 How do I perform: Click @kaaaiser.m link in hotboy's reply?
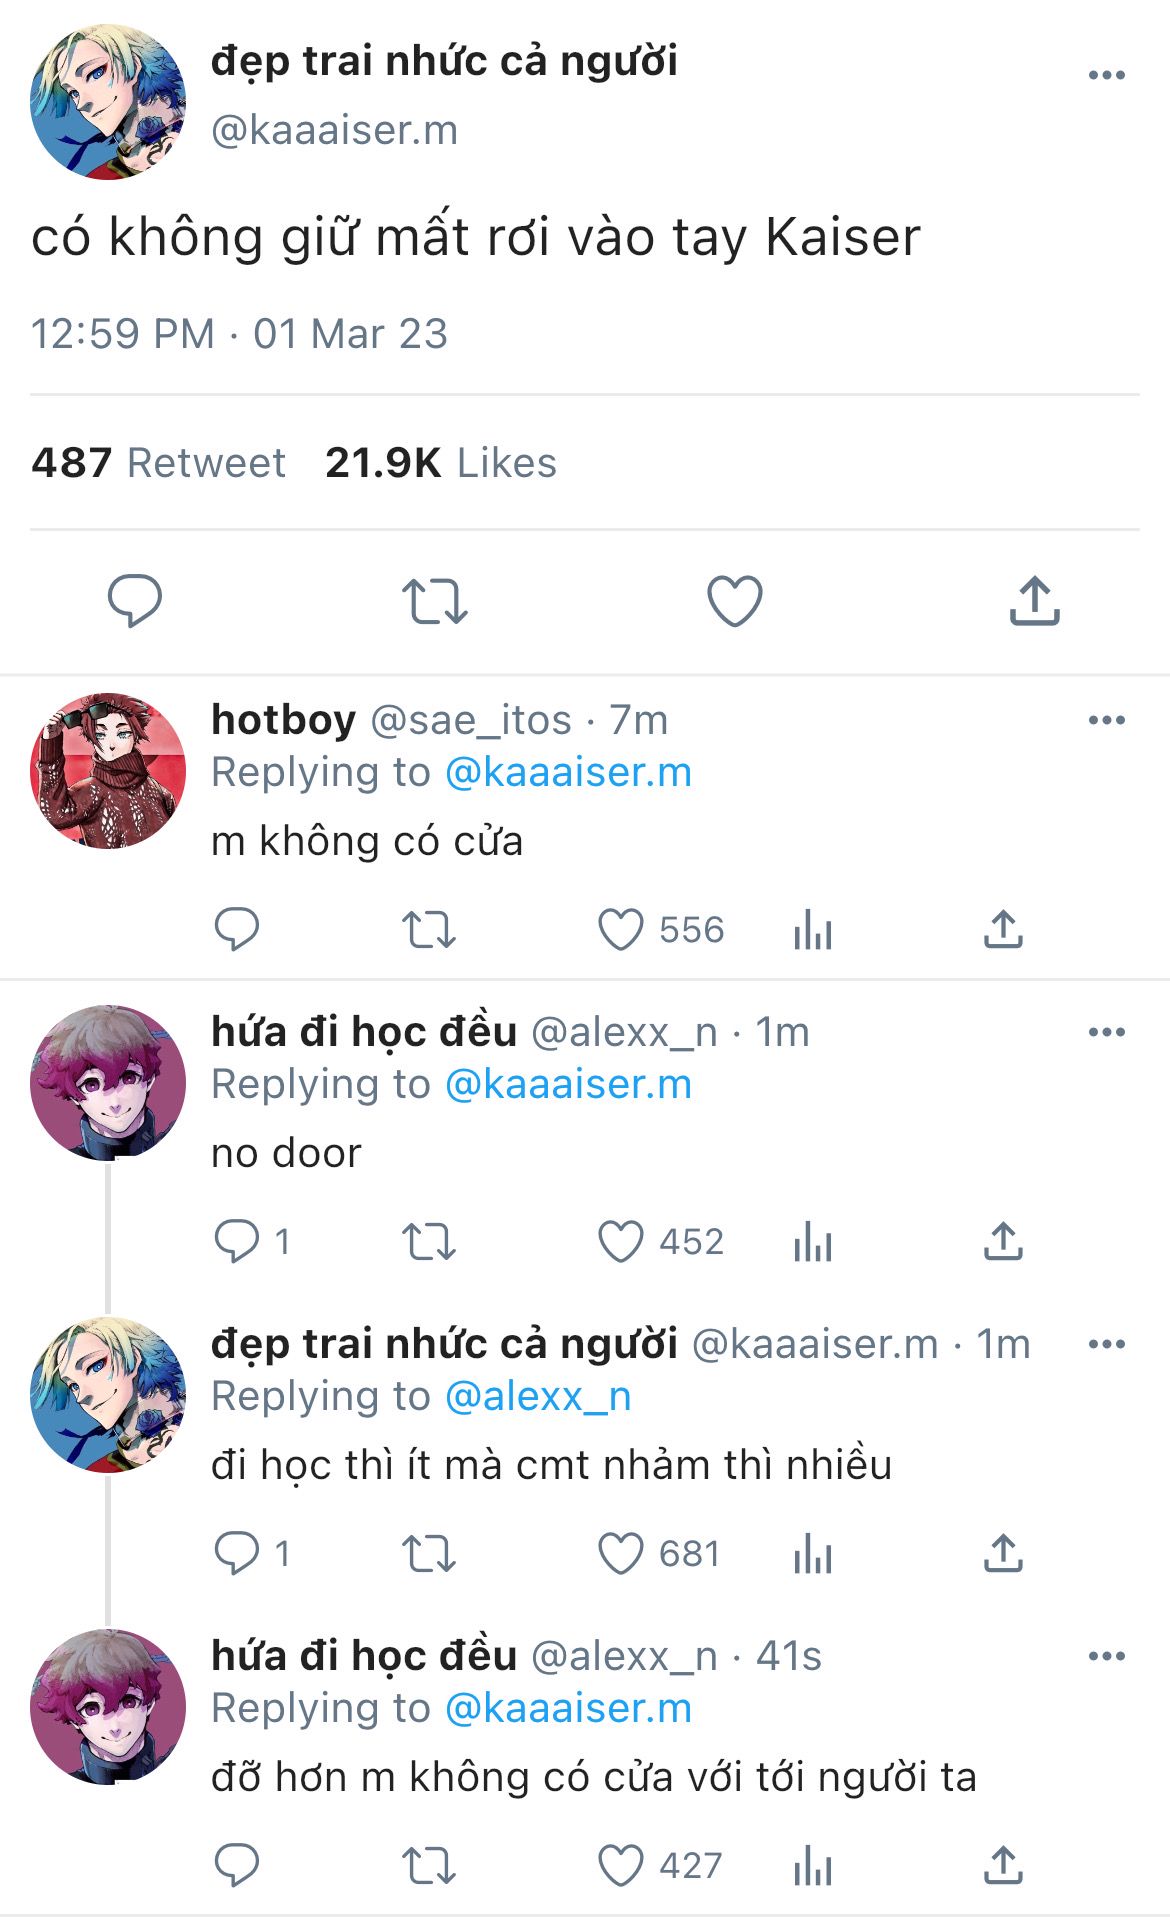tap(568, 773)
